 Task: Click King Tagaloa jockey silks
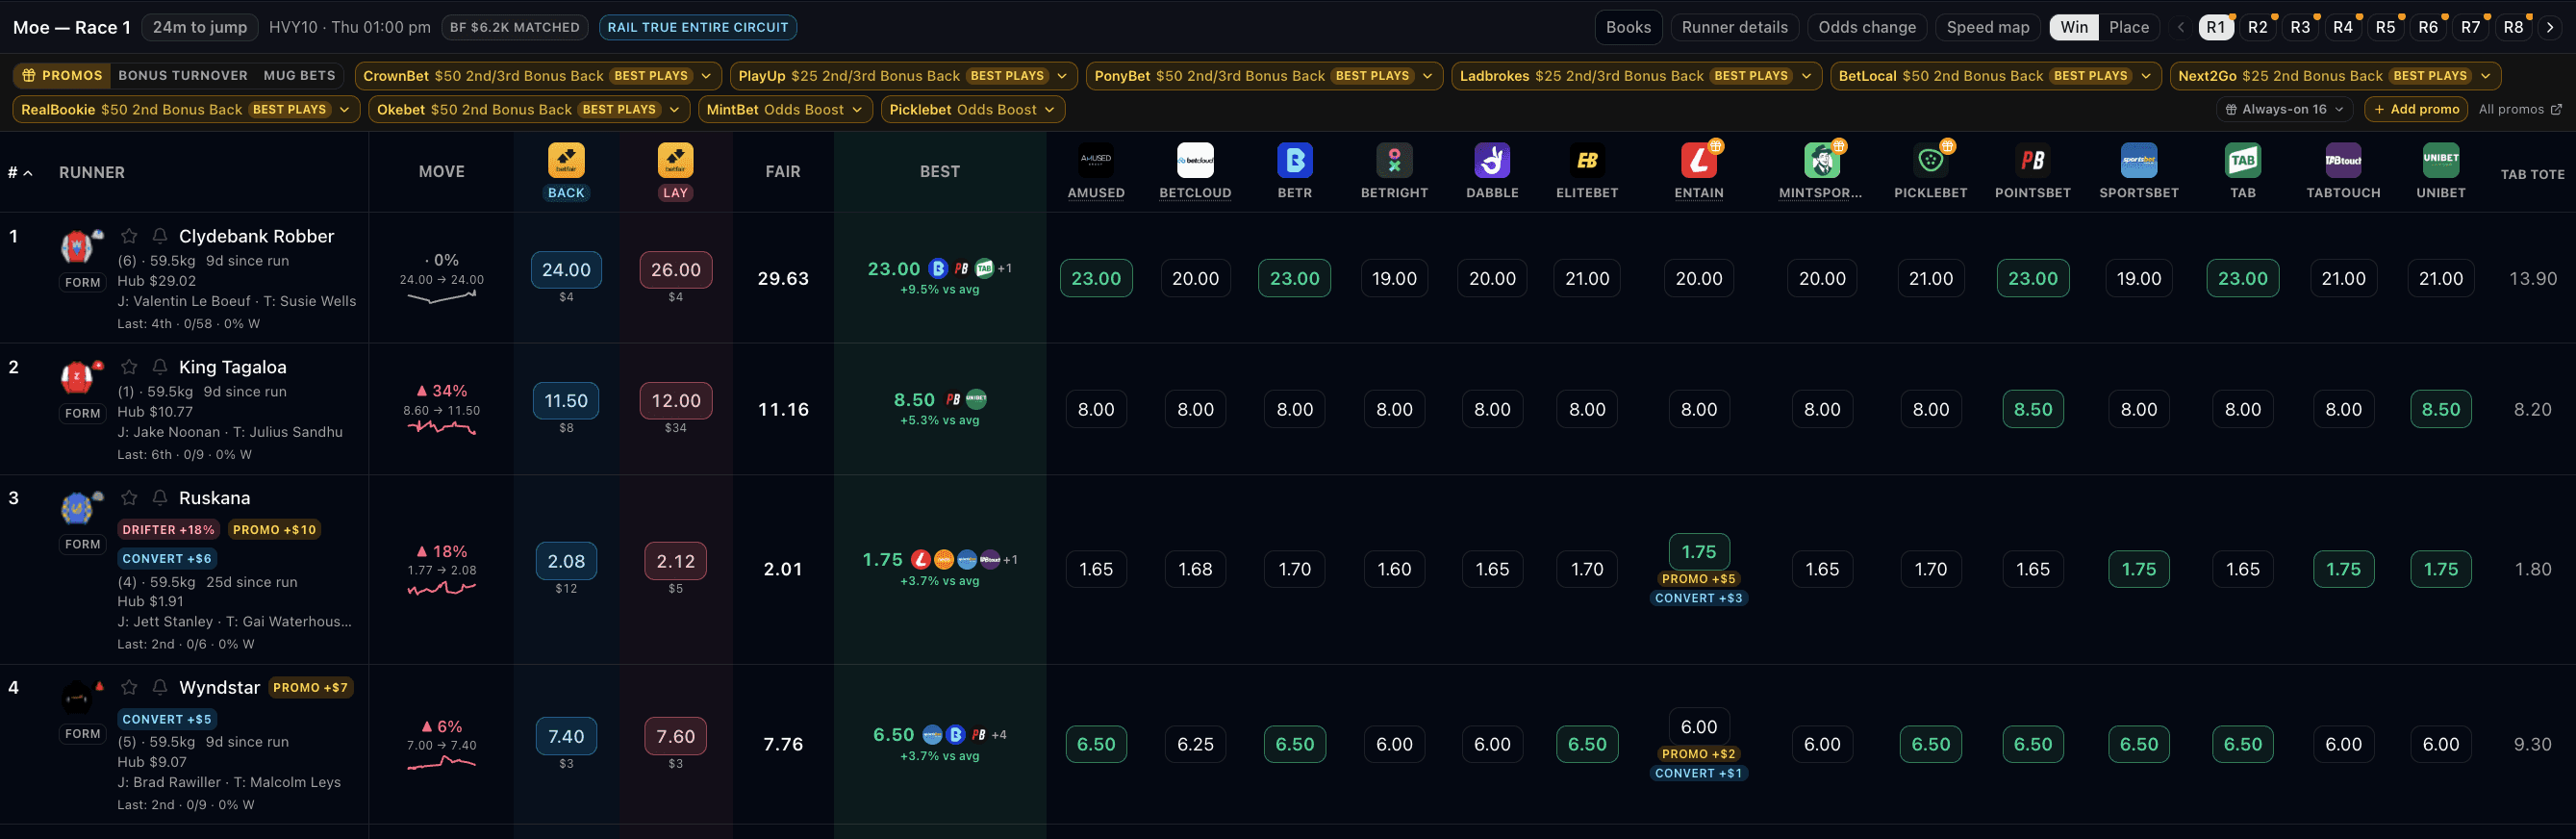77,377
